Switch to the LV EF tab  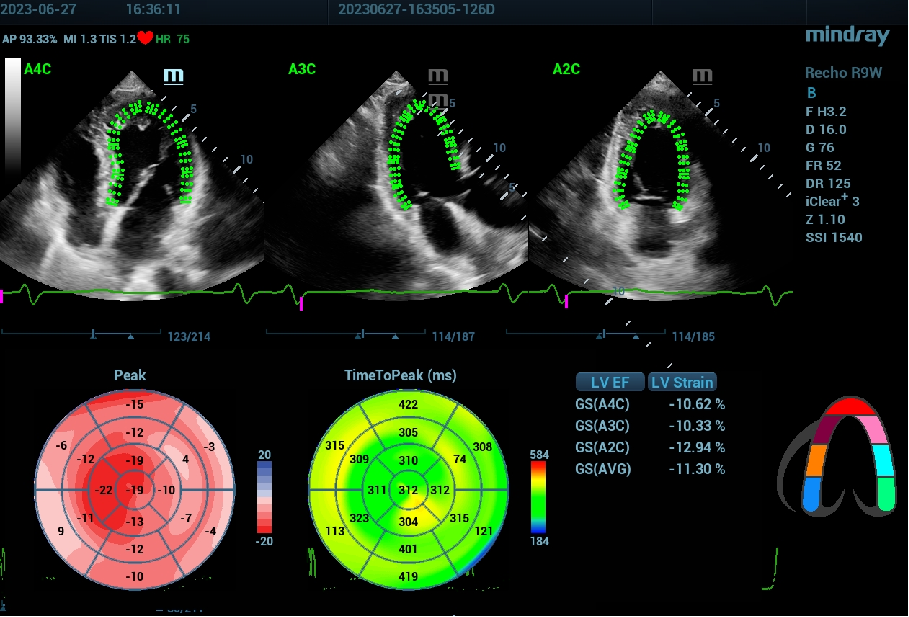[609, 382]
